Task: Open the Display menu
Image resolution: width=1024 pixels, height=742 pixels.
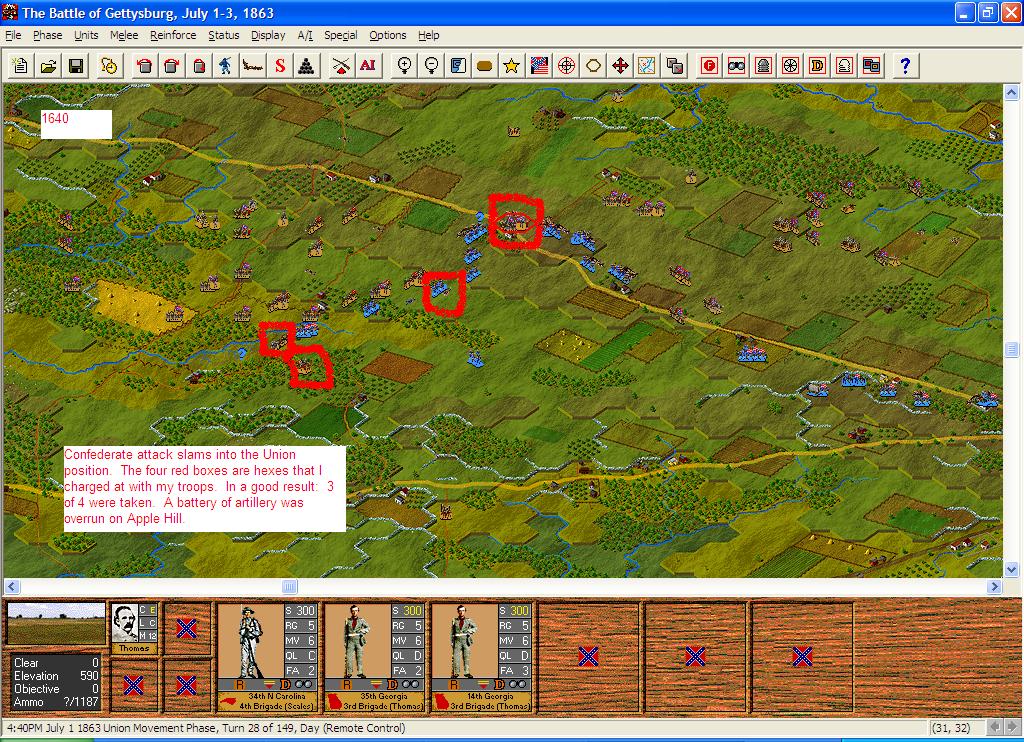Action: (268, 35)
